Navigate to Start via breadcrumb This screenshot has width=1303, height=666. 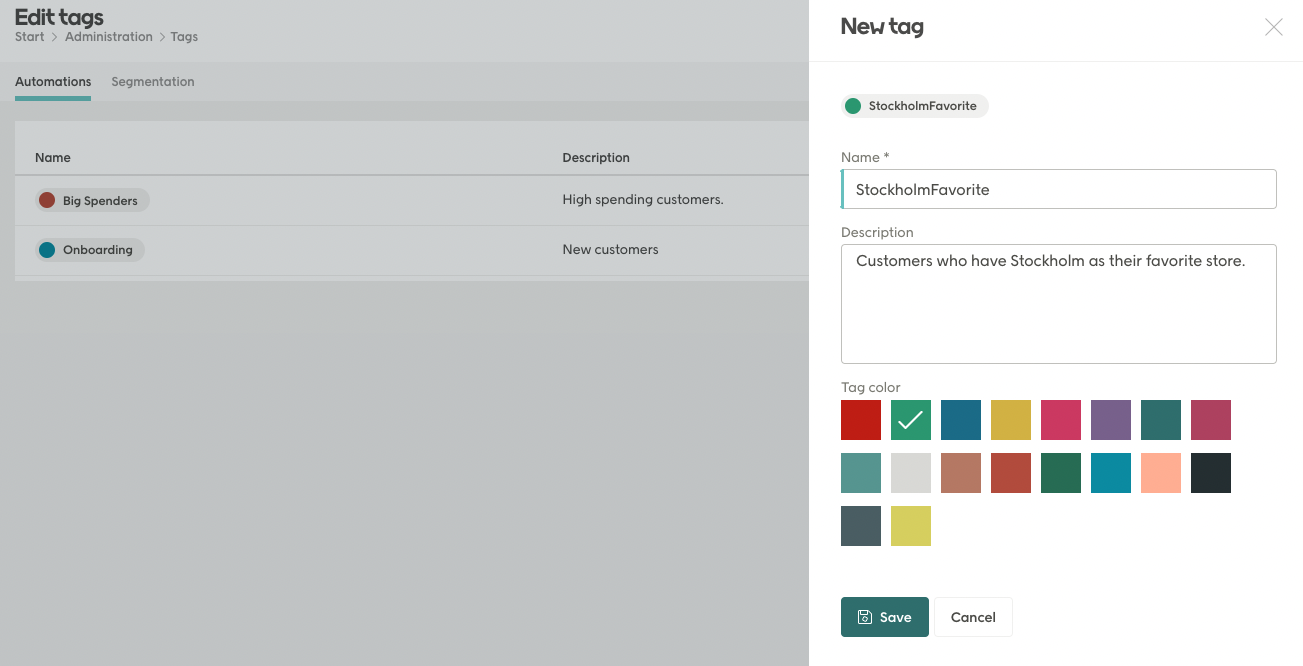(x=28, y=36)
